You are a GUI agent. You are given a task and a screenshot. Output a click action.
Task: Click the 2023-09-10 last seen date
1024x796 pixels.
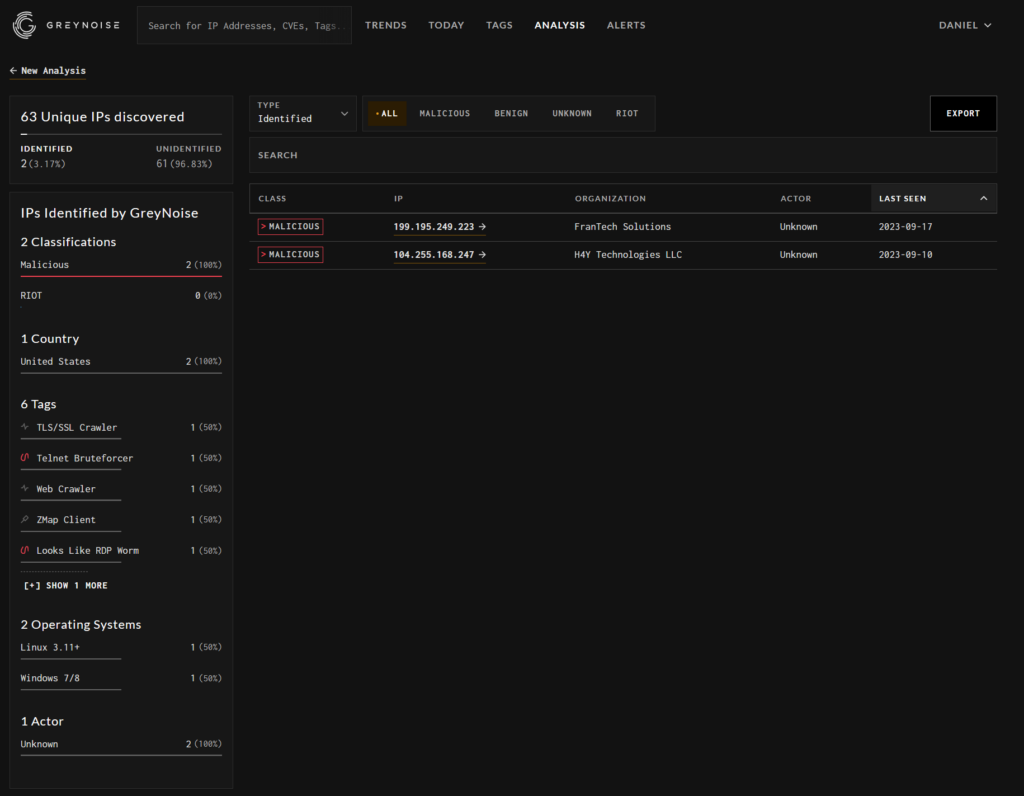coord(905,255)
